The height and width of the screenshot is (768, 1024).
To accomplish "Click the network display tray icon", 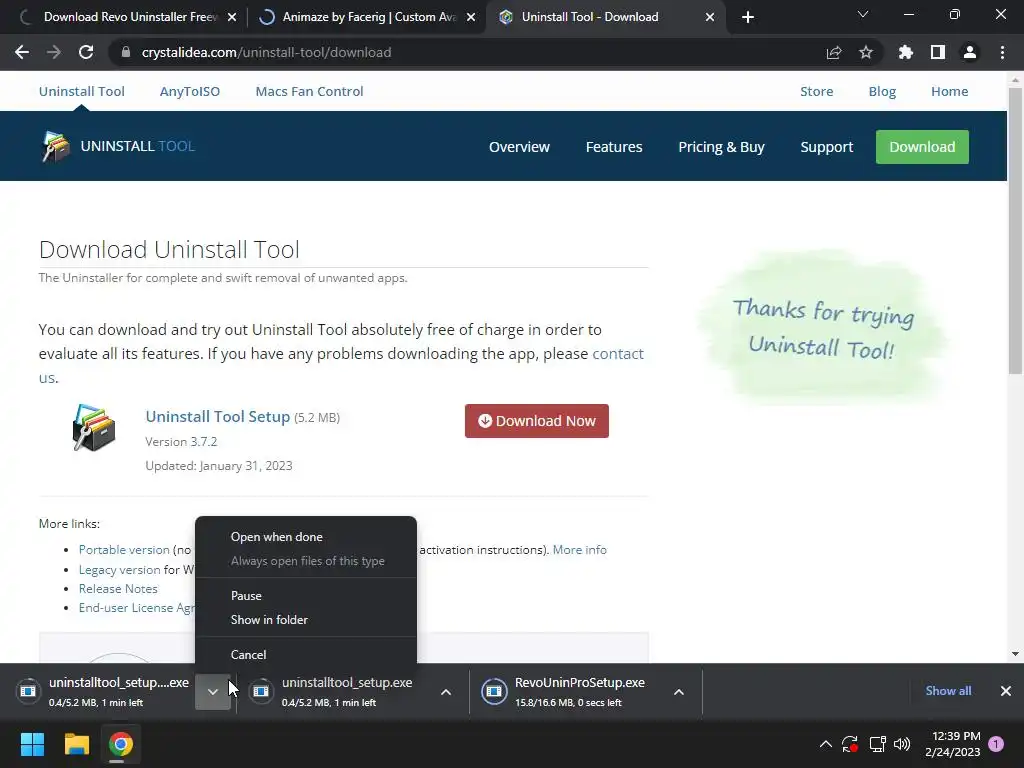I will pos(877,744).
